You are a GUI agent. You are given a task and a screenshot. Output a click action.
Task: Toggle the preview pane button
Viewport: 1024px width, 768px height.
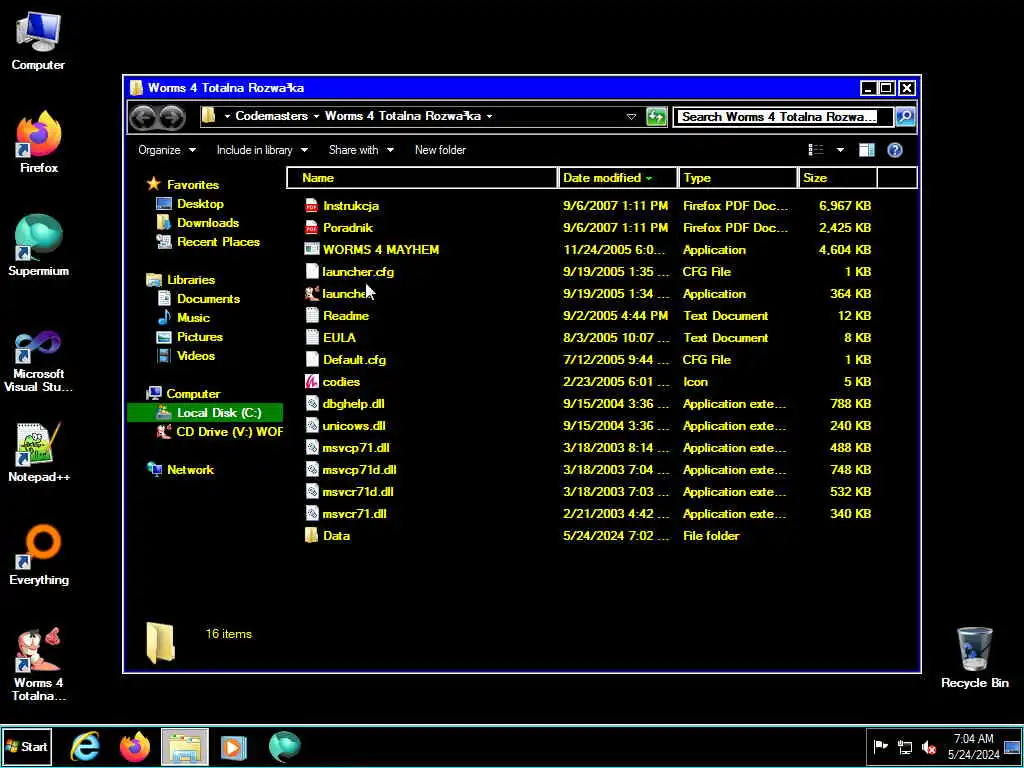pyautogui.click(x=867, y=150)
